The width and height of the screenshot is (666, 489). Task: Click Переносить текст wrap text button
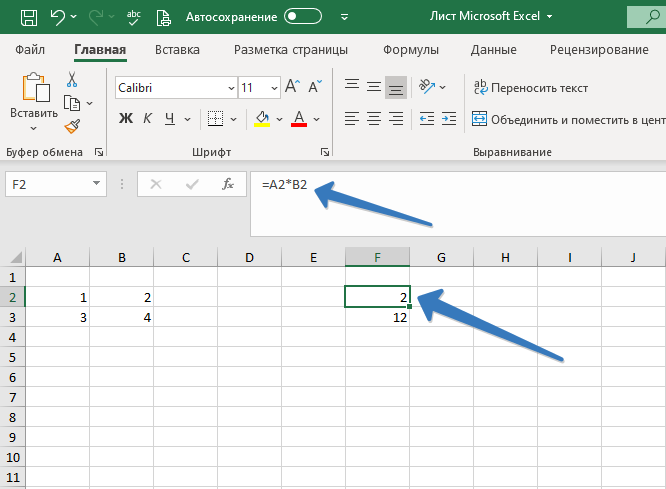(x=531, y=88)
